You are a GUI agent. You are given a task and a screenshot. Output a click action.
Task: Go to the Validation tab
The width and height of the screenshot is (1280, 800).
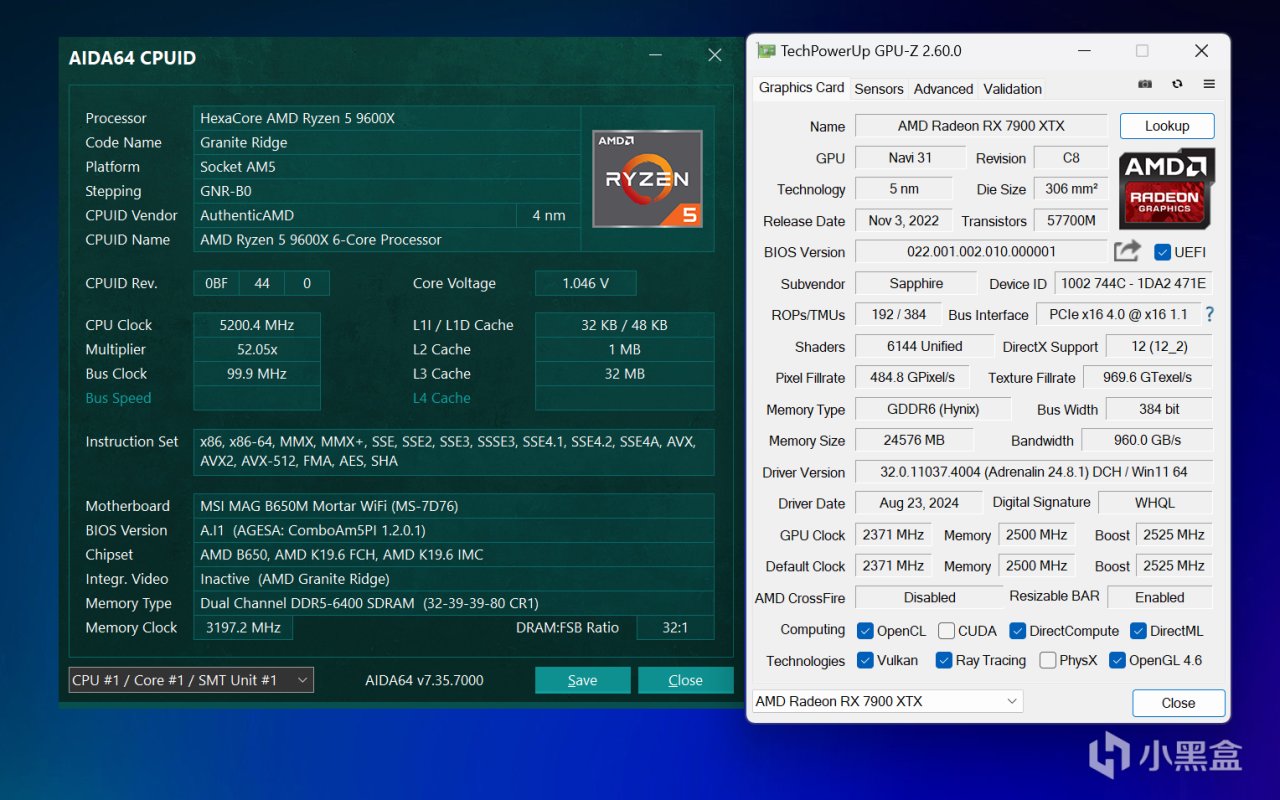(x=1012, y=89)
